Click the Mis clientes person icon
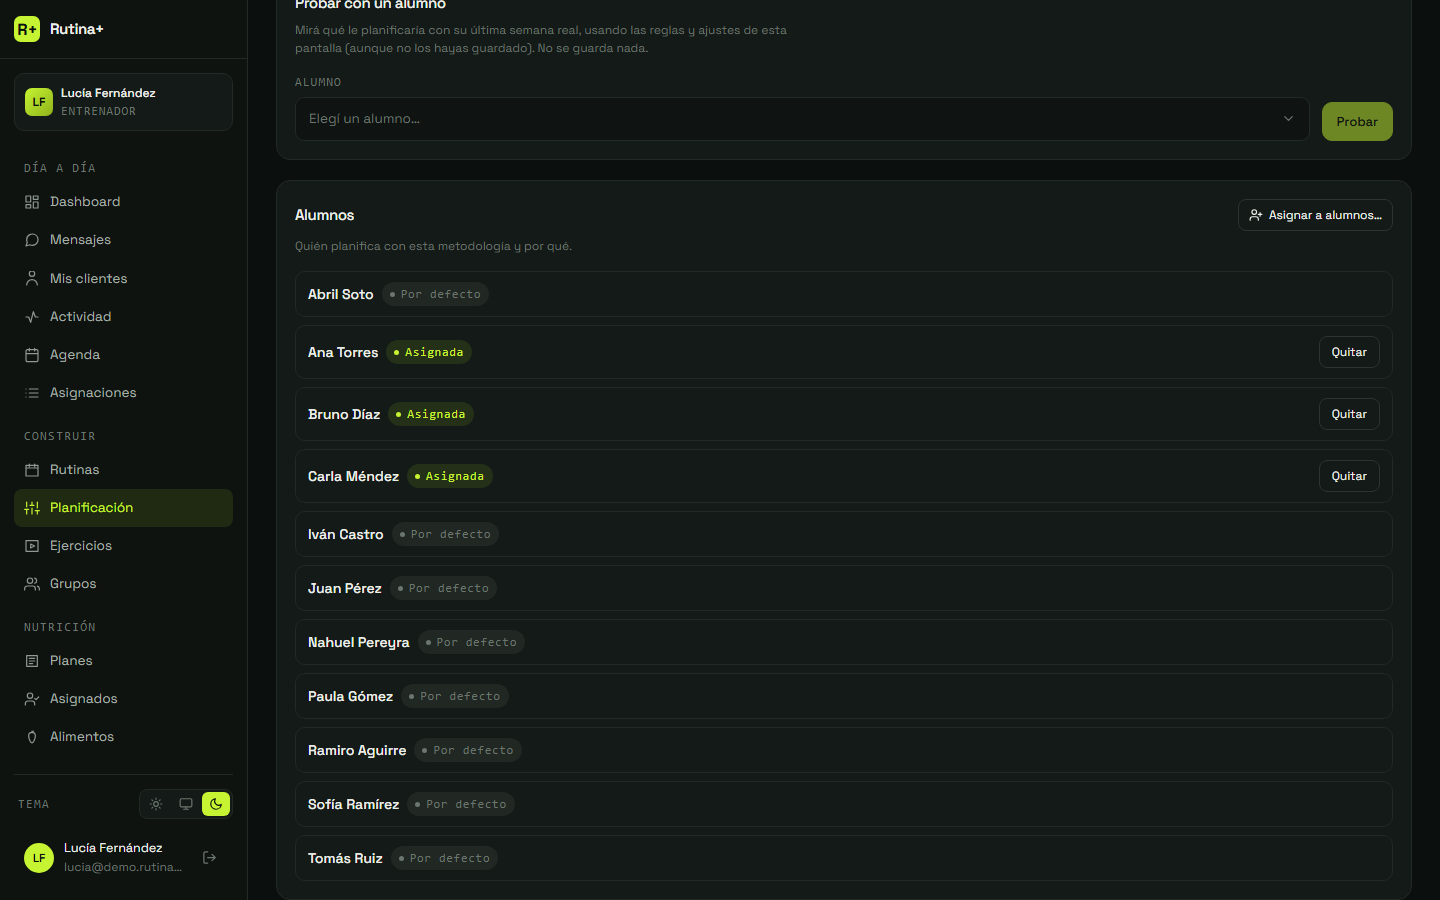This screenshot has width=1440, height=900. 32,279
